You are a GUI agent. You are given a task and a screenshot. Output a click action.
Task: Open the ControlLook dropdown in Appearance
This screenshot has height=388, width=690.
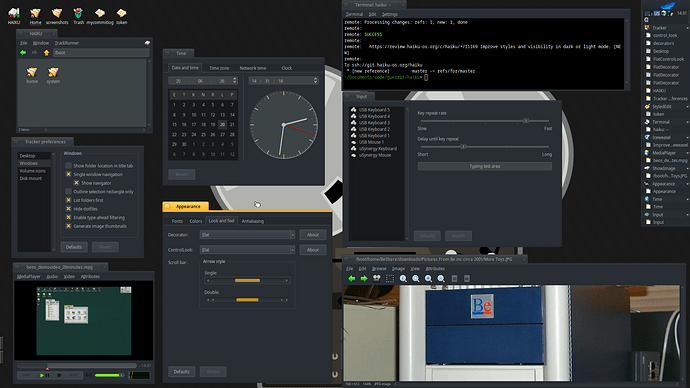pyautogui.click(x=247, y=250)
